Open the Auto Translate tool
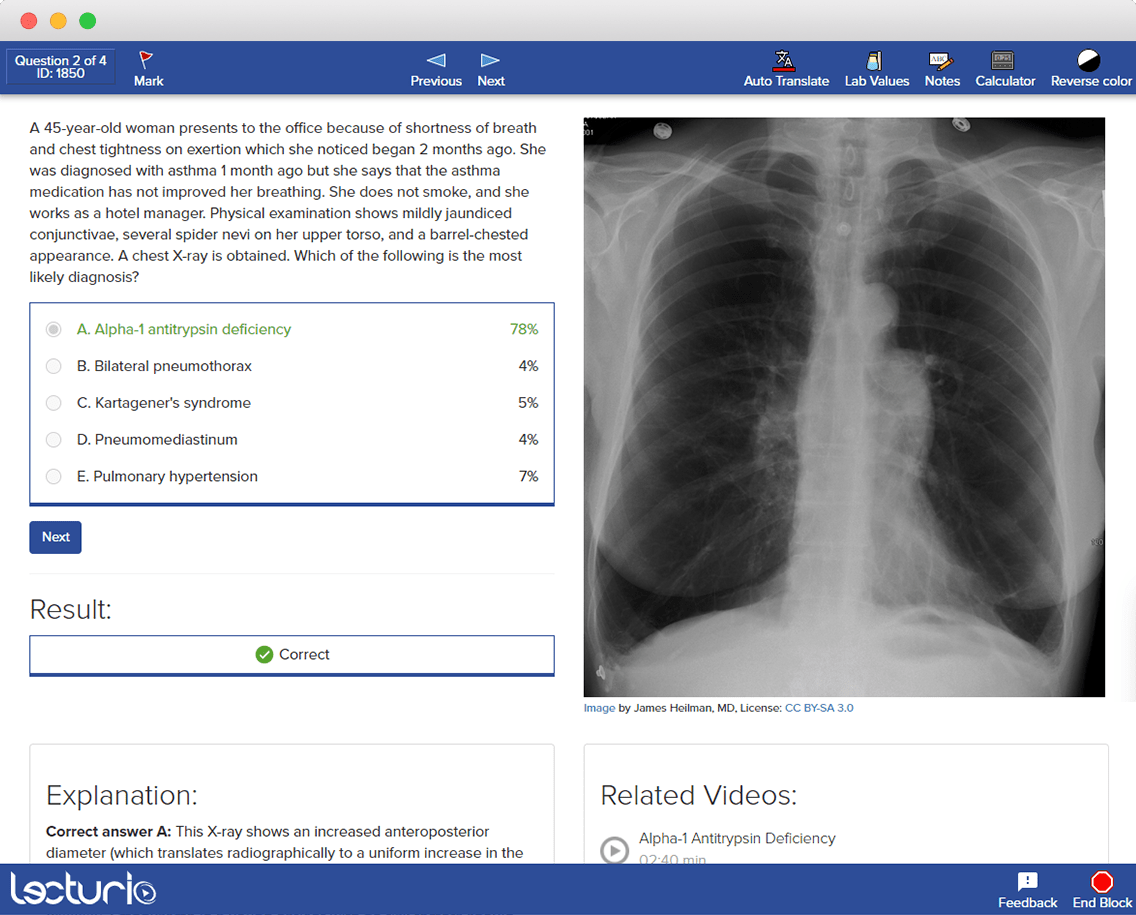Viewport: 1136px width, 915px height. click(786, 68)
